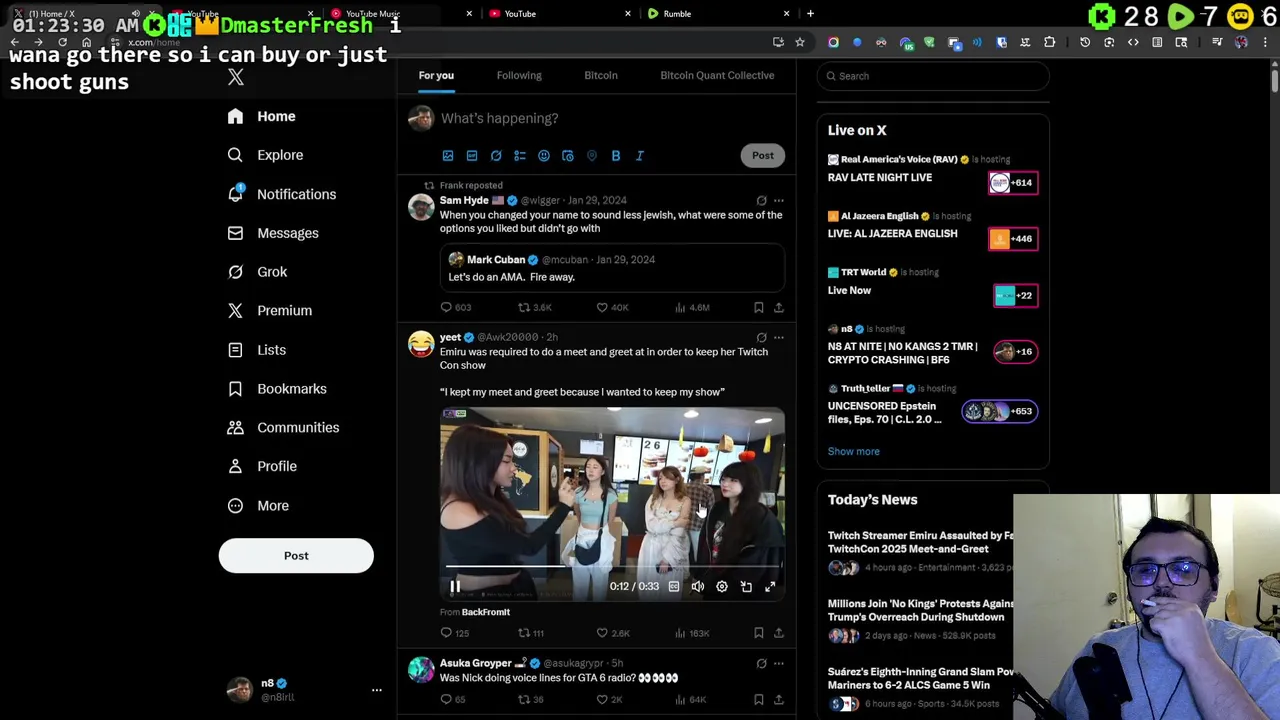Open the emoji picker in composer
This screenshot has height=720, width=1280.
544,156
